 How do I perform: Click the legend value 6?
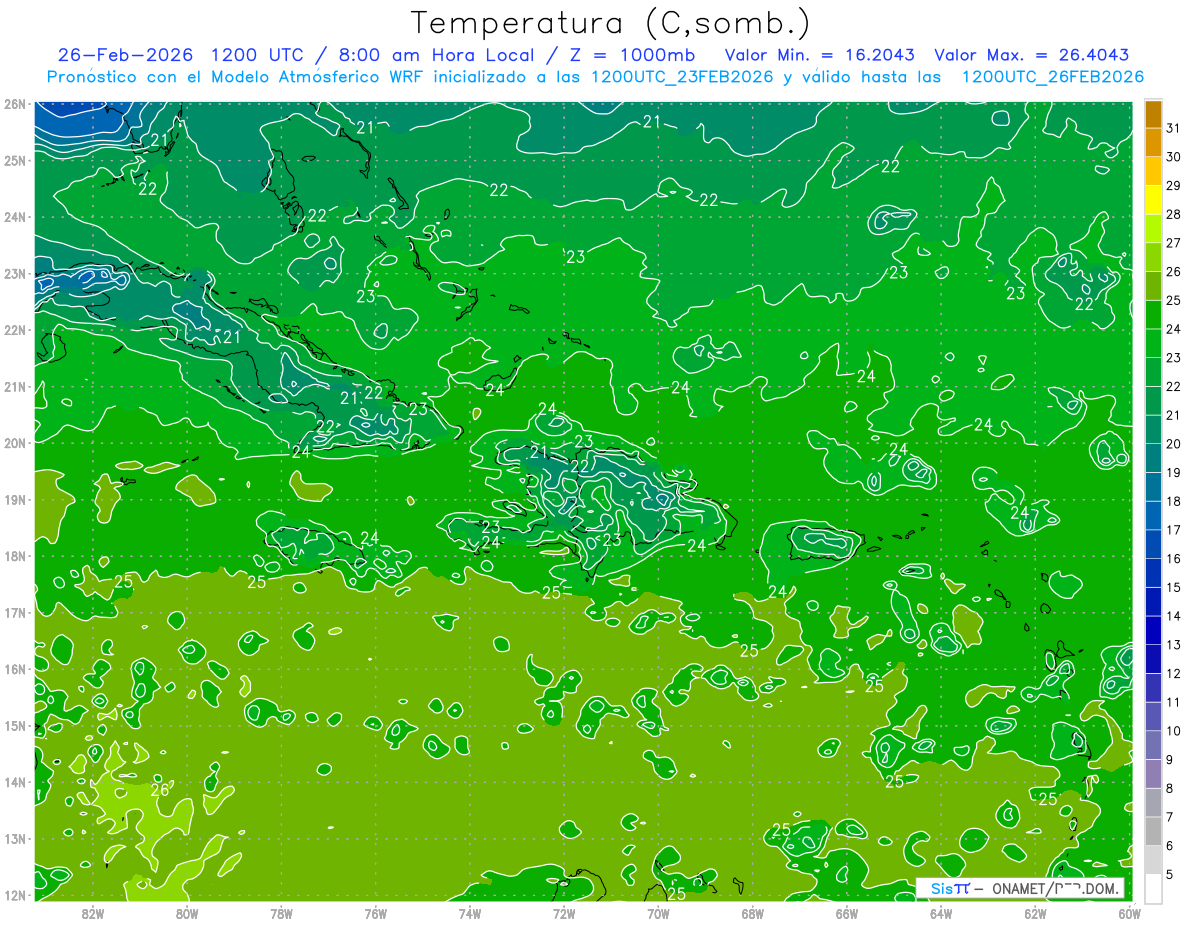point(1170,846)
